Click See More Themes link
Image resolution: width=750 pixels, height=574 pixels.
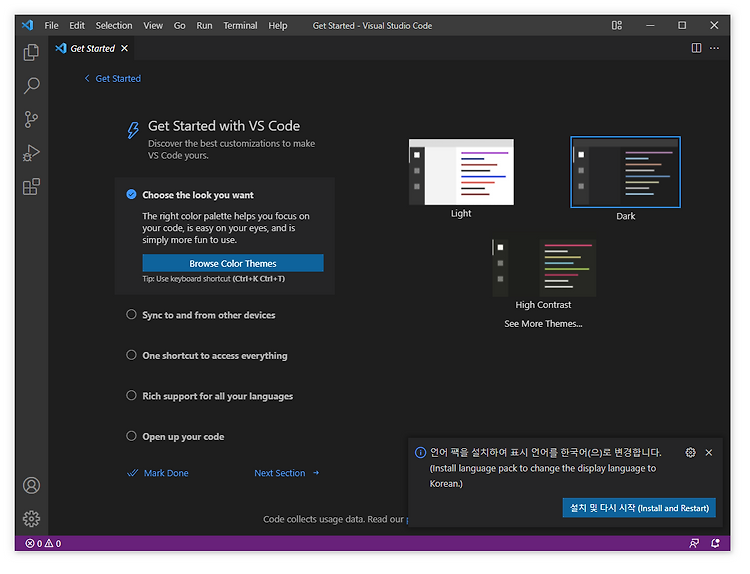click(543, 324)
